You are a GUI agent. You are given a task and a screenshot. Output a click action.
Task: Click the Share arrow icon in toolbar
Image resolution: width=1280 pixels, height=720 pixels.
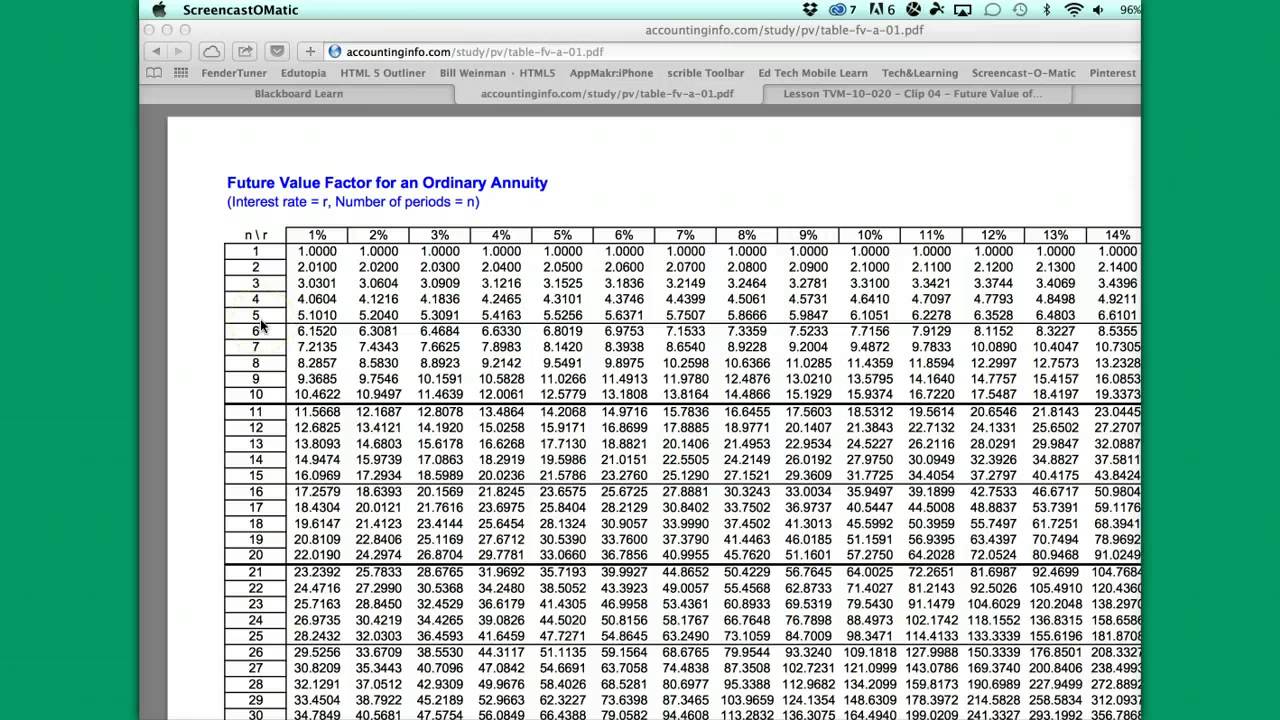(x=244, y=51)
